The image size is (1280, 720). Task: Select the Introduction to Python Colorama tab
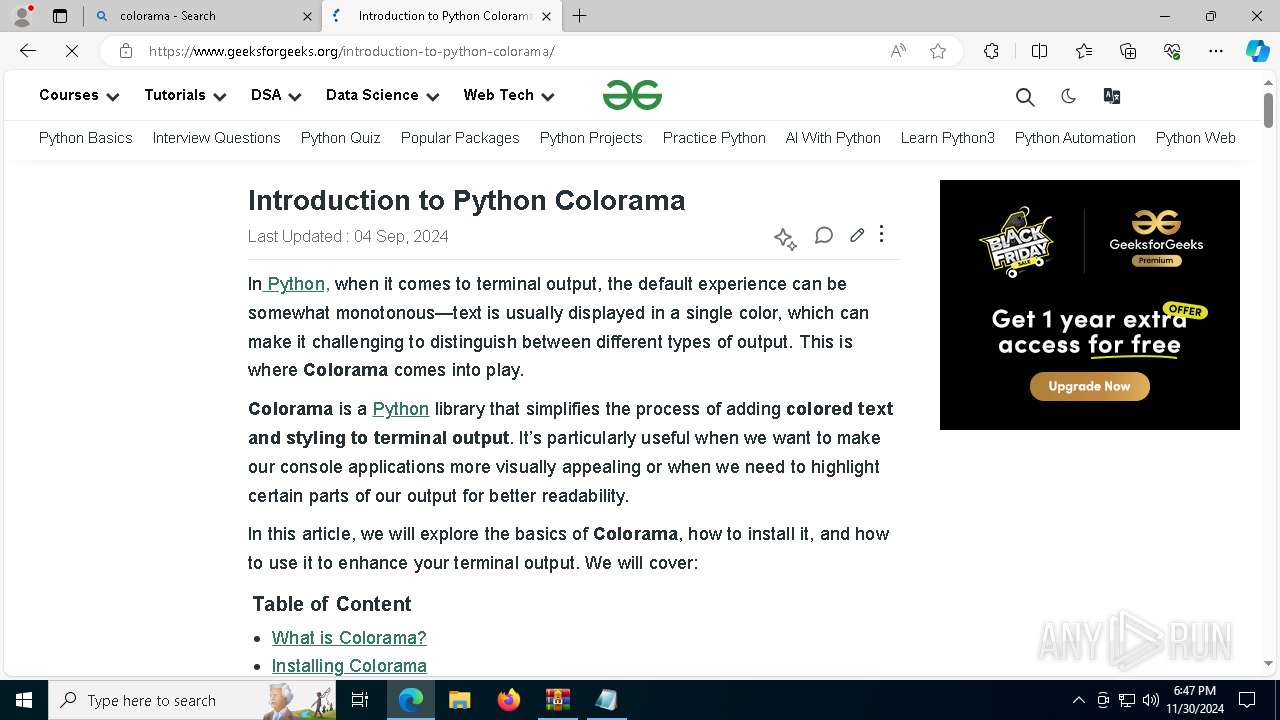point(444,16)
